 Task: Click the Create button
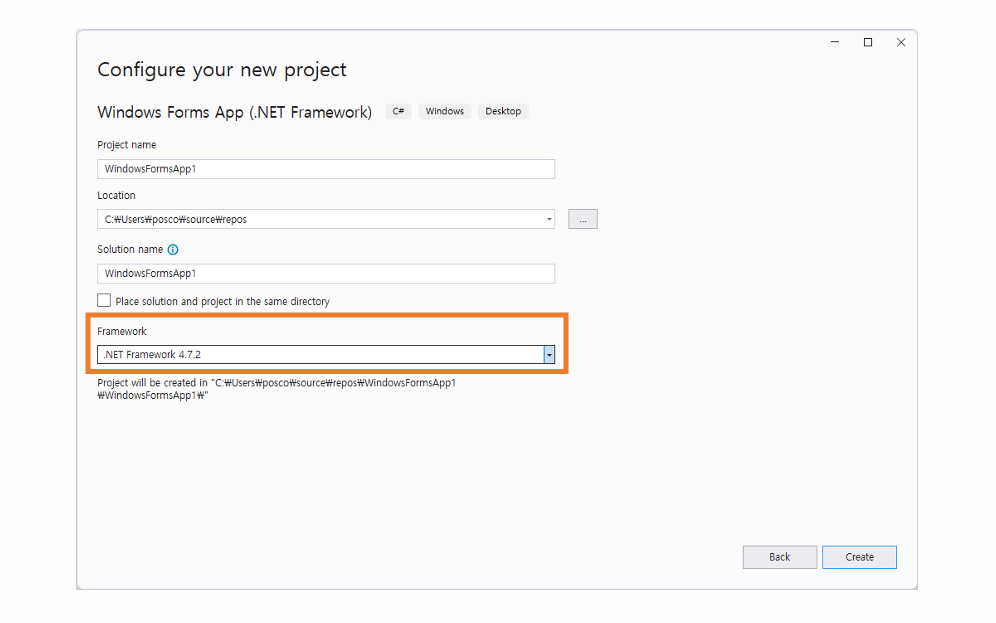pos(859,557)
